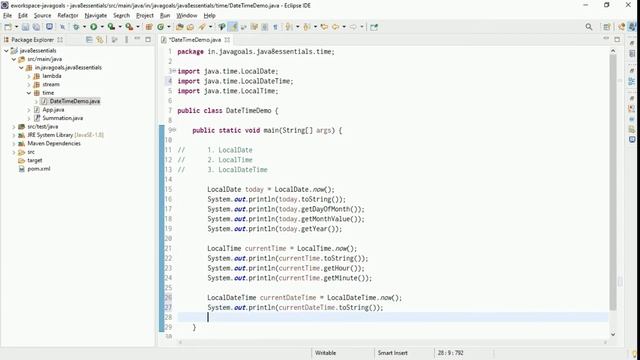
Task: Open the Window menu
Action: (187, 16)
